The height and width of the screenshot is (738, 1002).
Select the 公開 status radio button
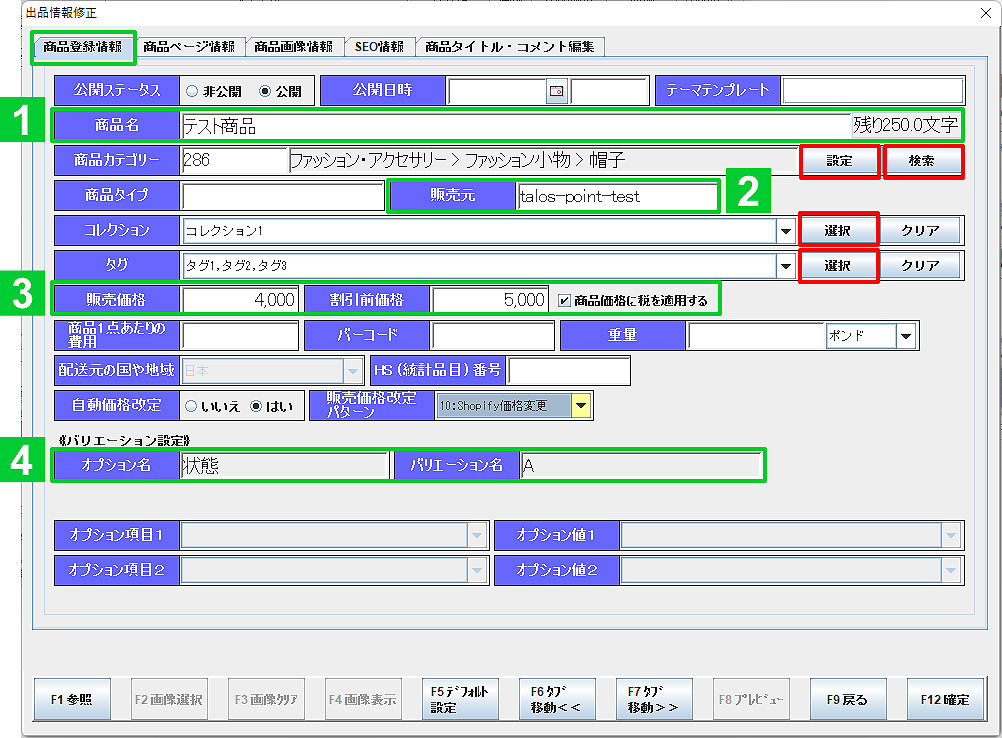pos(265,91)
